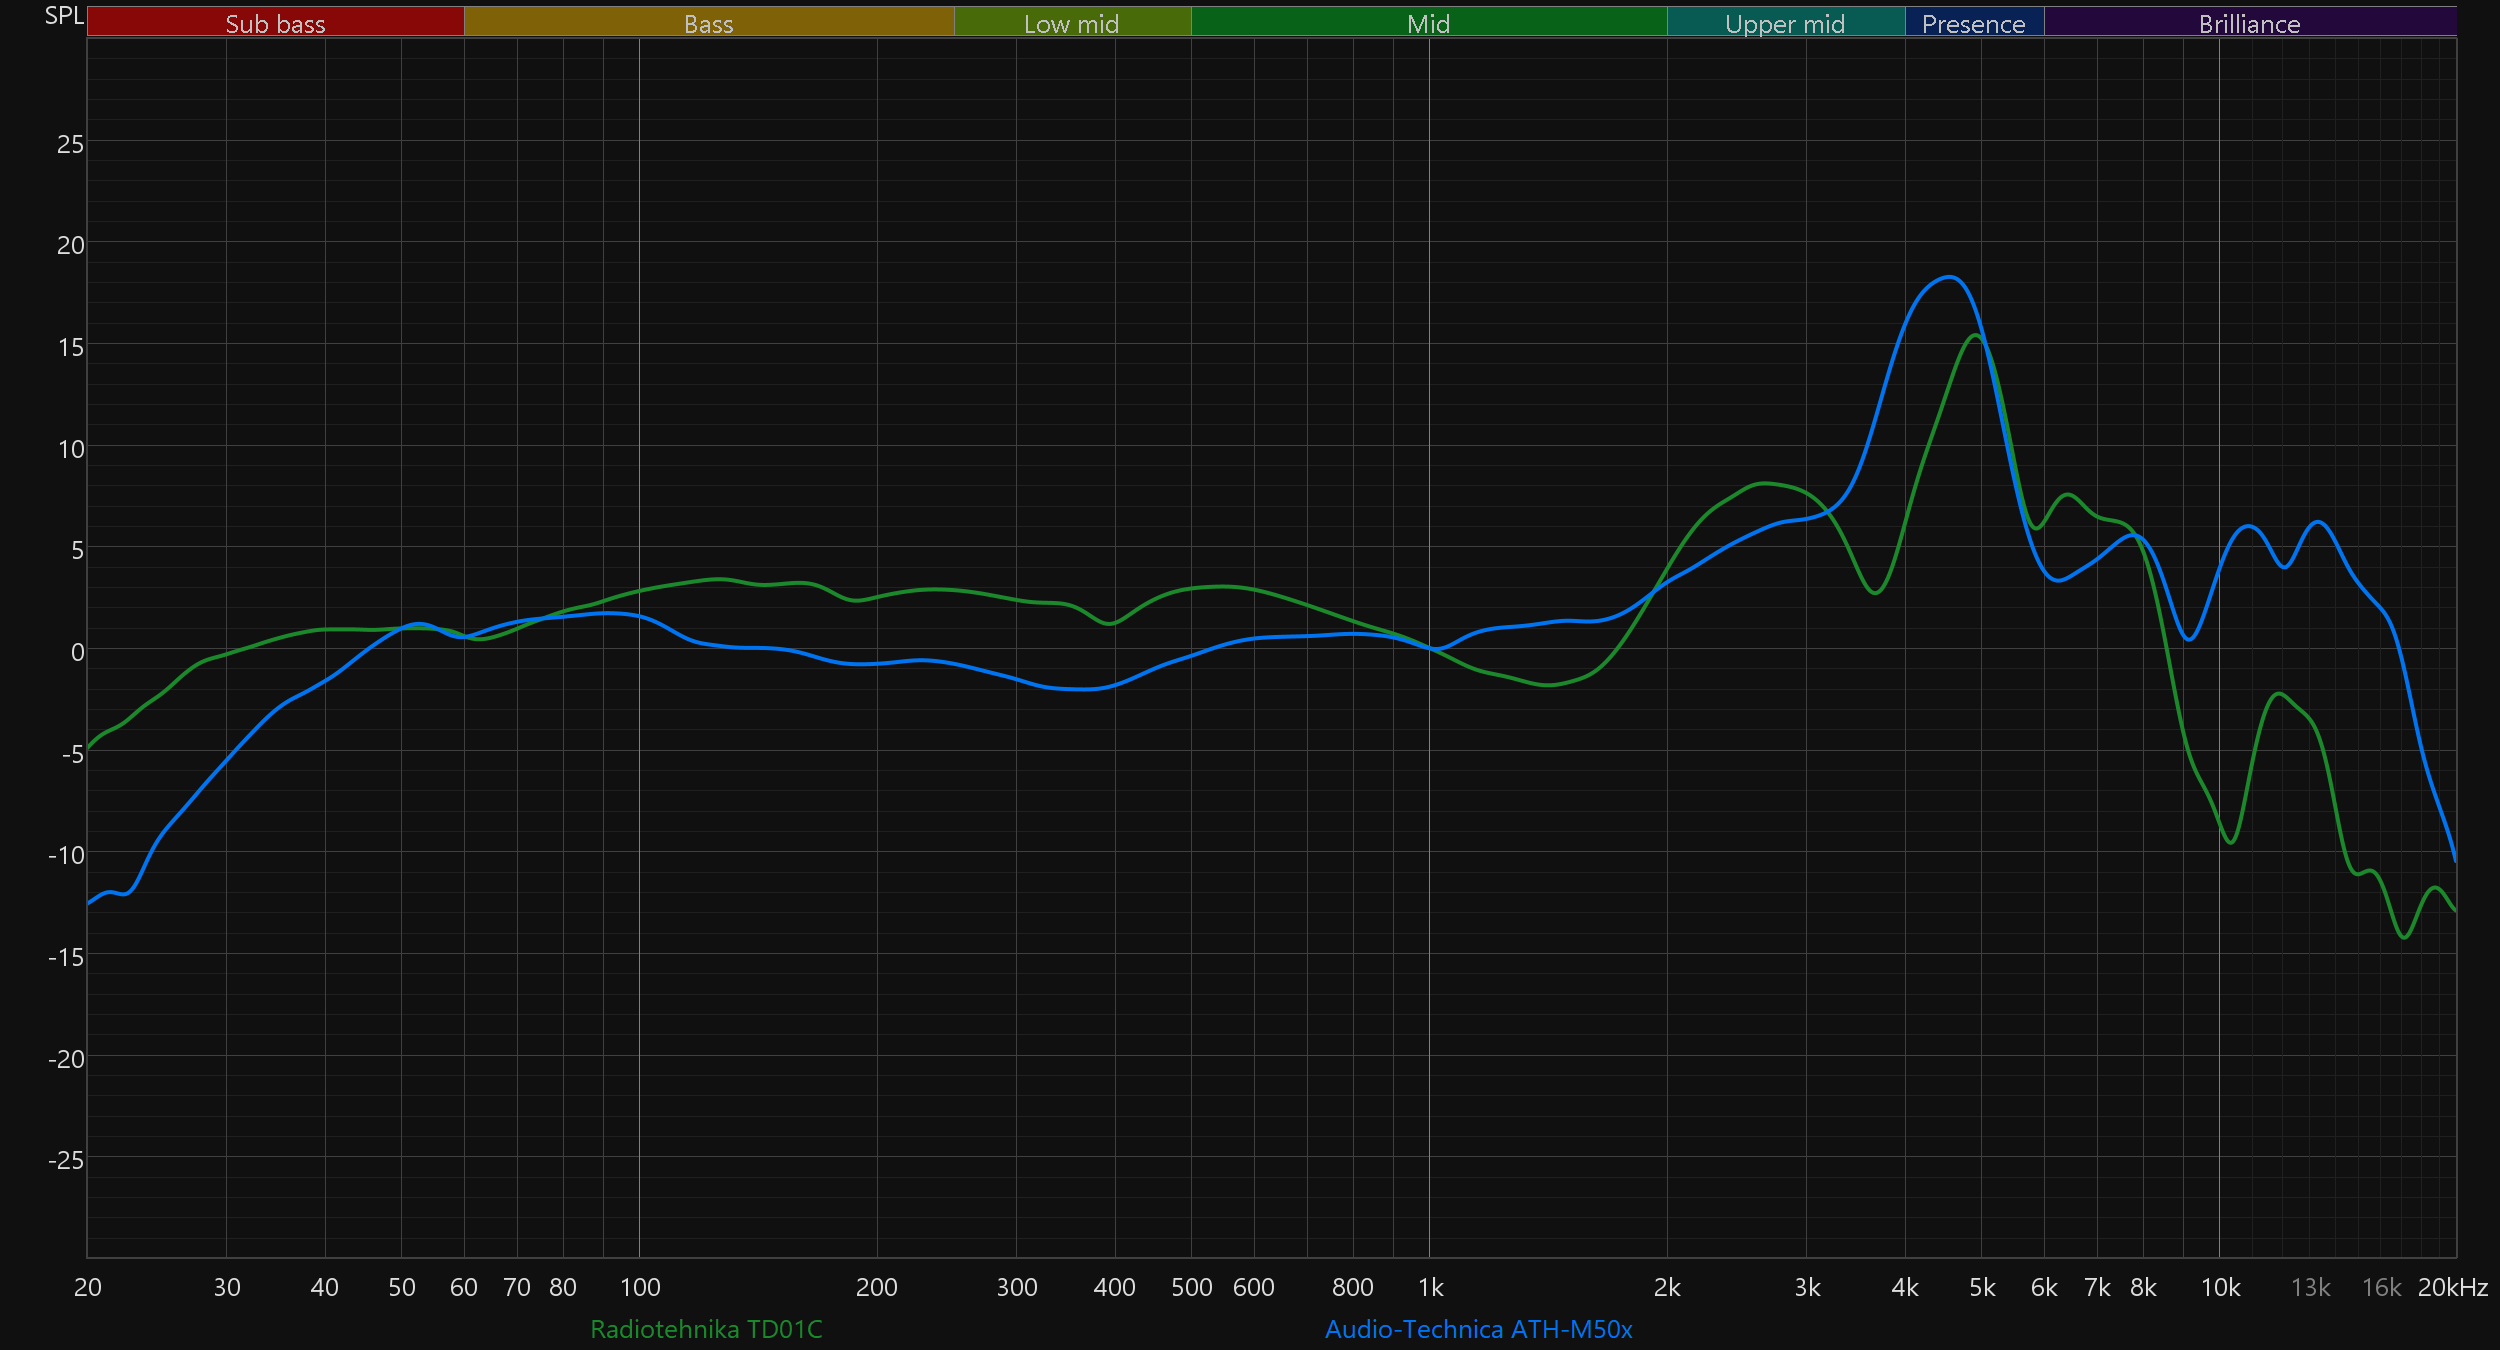Click the Low mid band header

tap(1071, 23)
